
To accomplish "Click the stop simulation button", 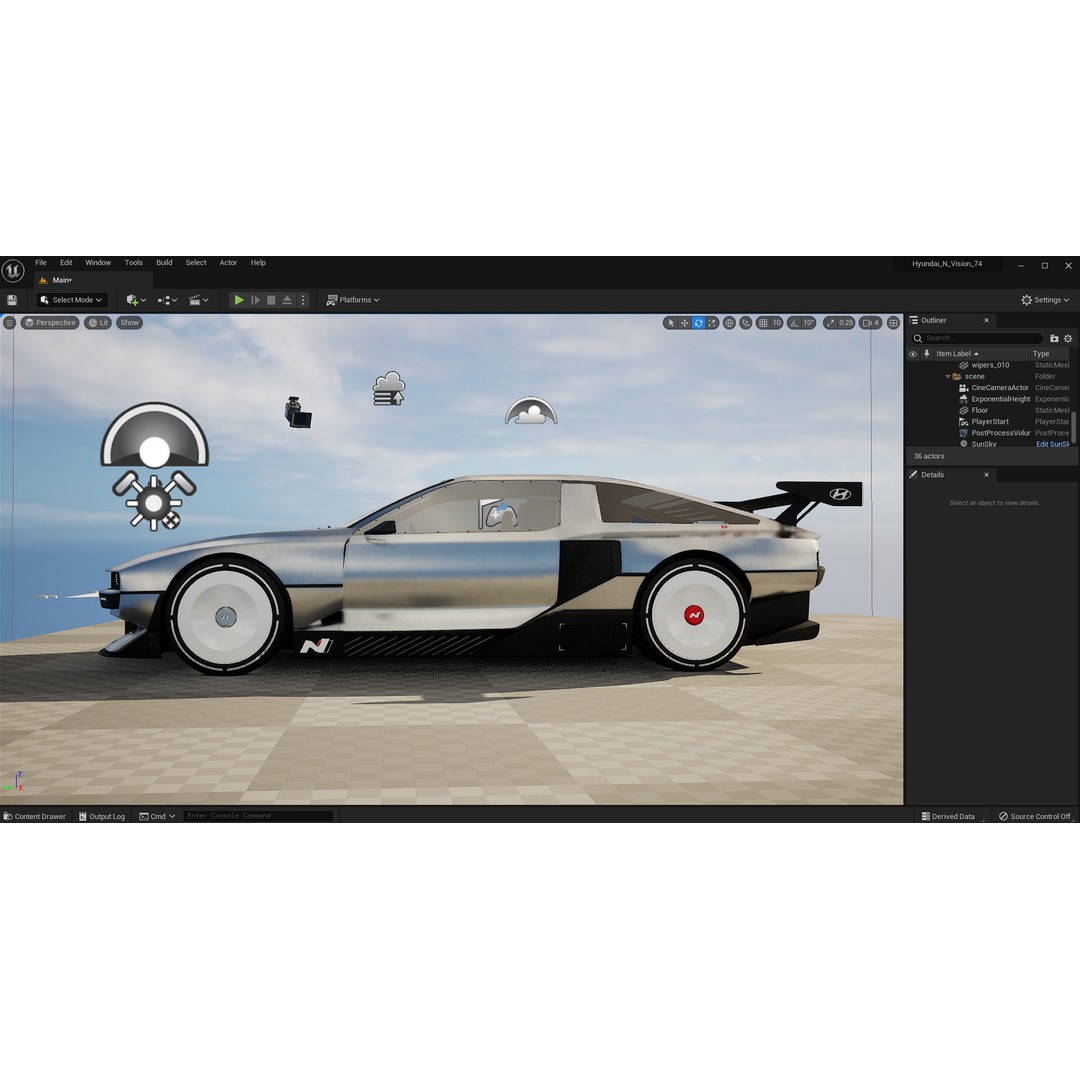I will point(271,300).
